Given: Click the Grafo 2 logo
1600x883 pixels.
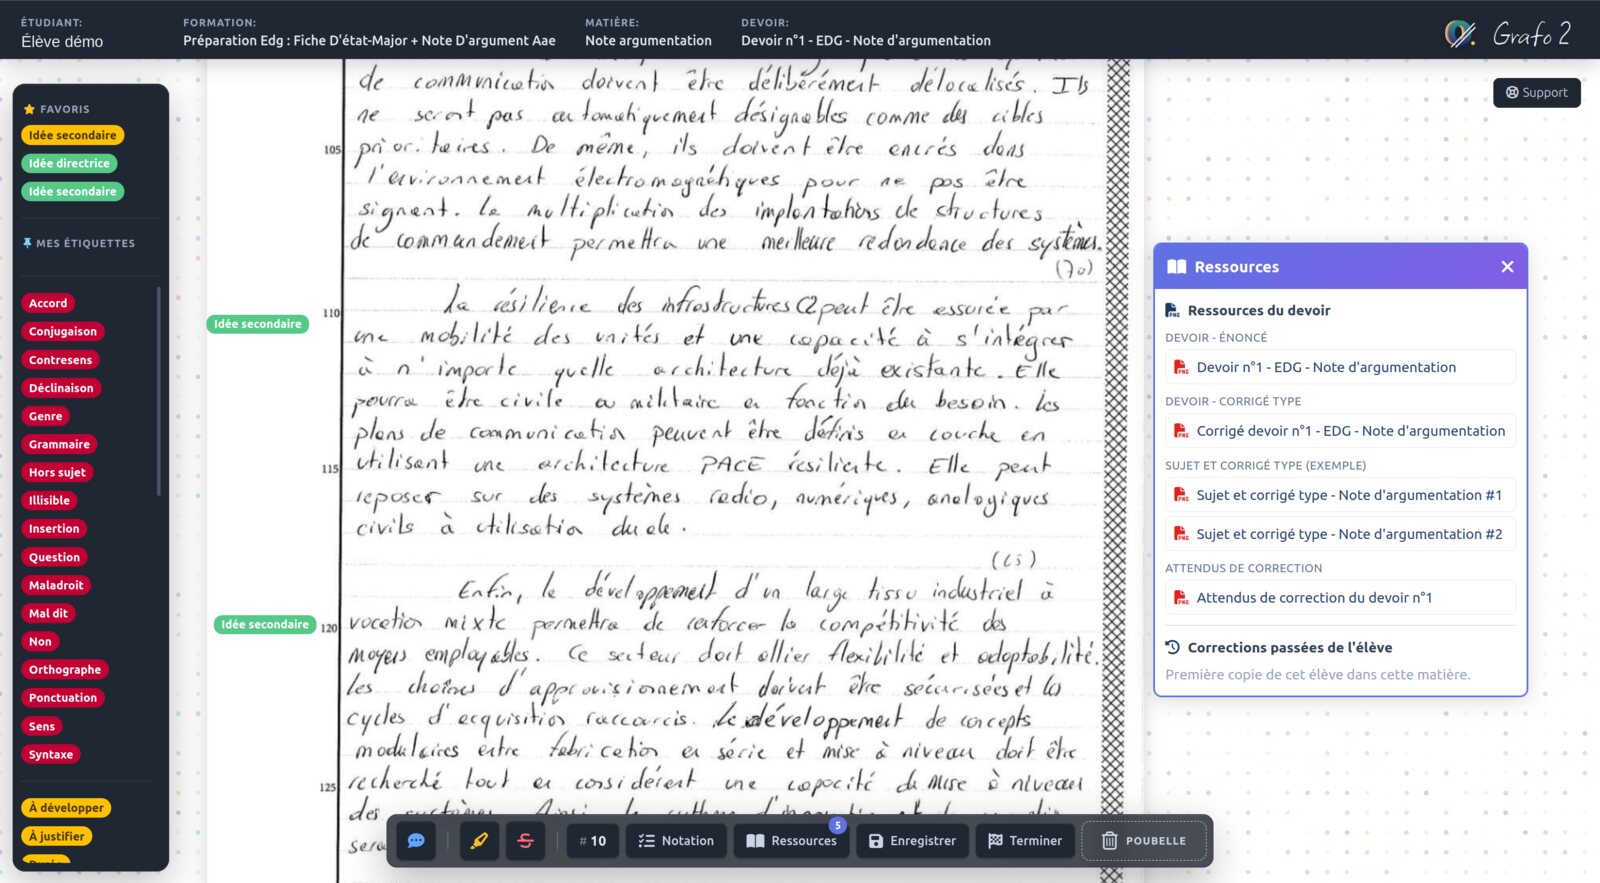Looking at the screenshot, I should 1508,34.
